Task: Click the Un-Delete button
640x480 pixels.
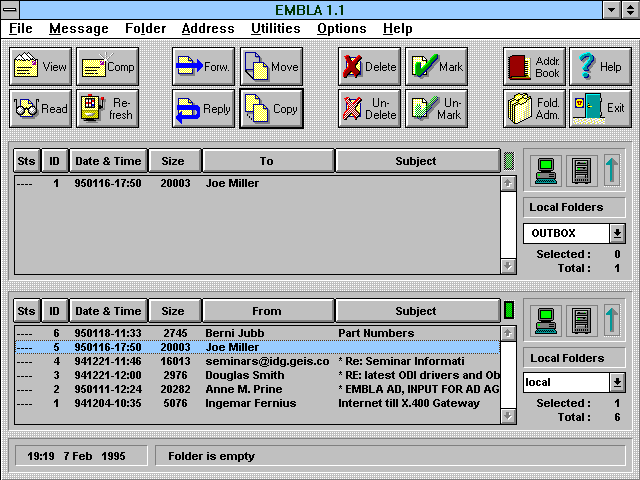Action: pos(369,109)
